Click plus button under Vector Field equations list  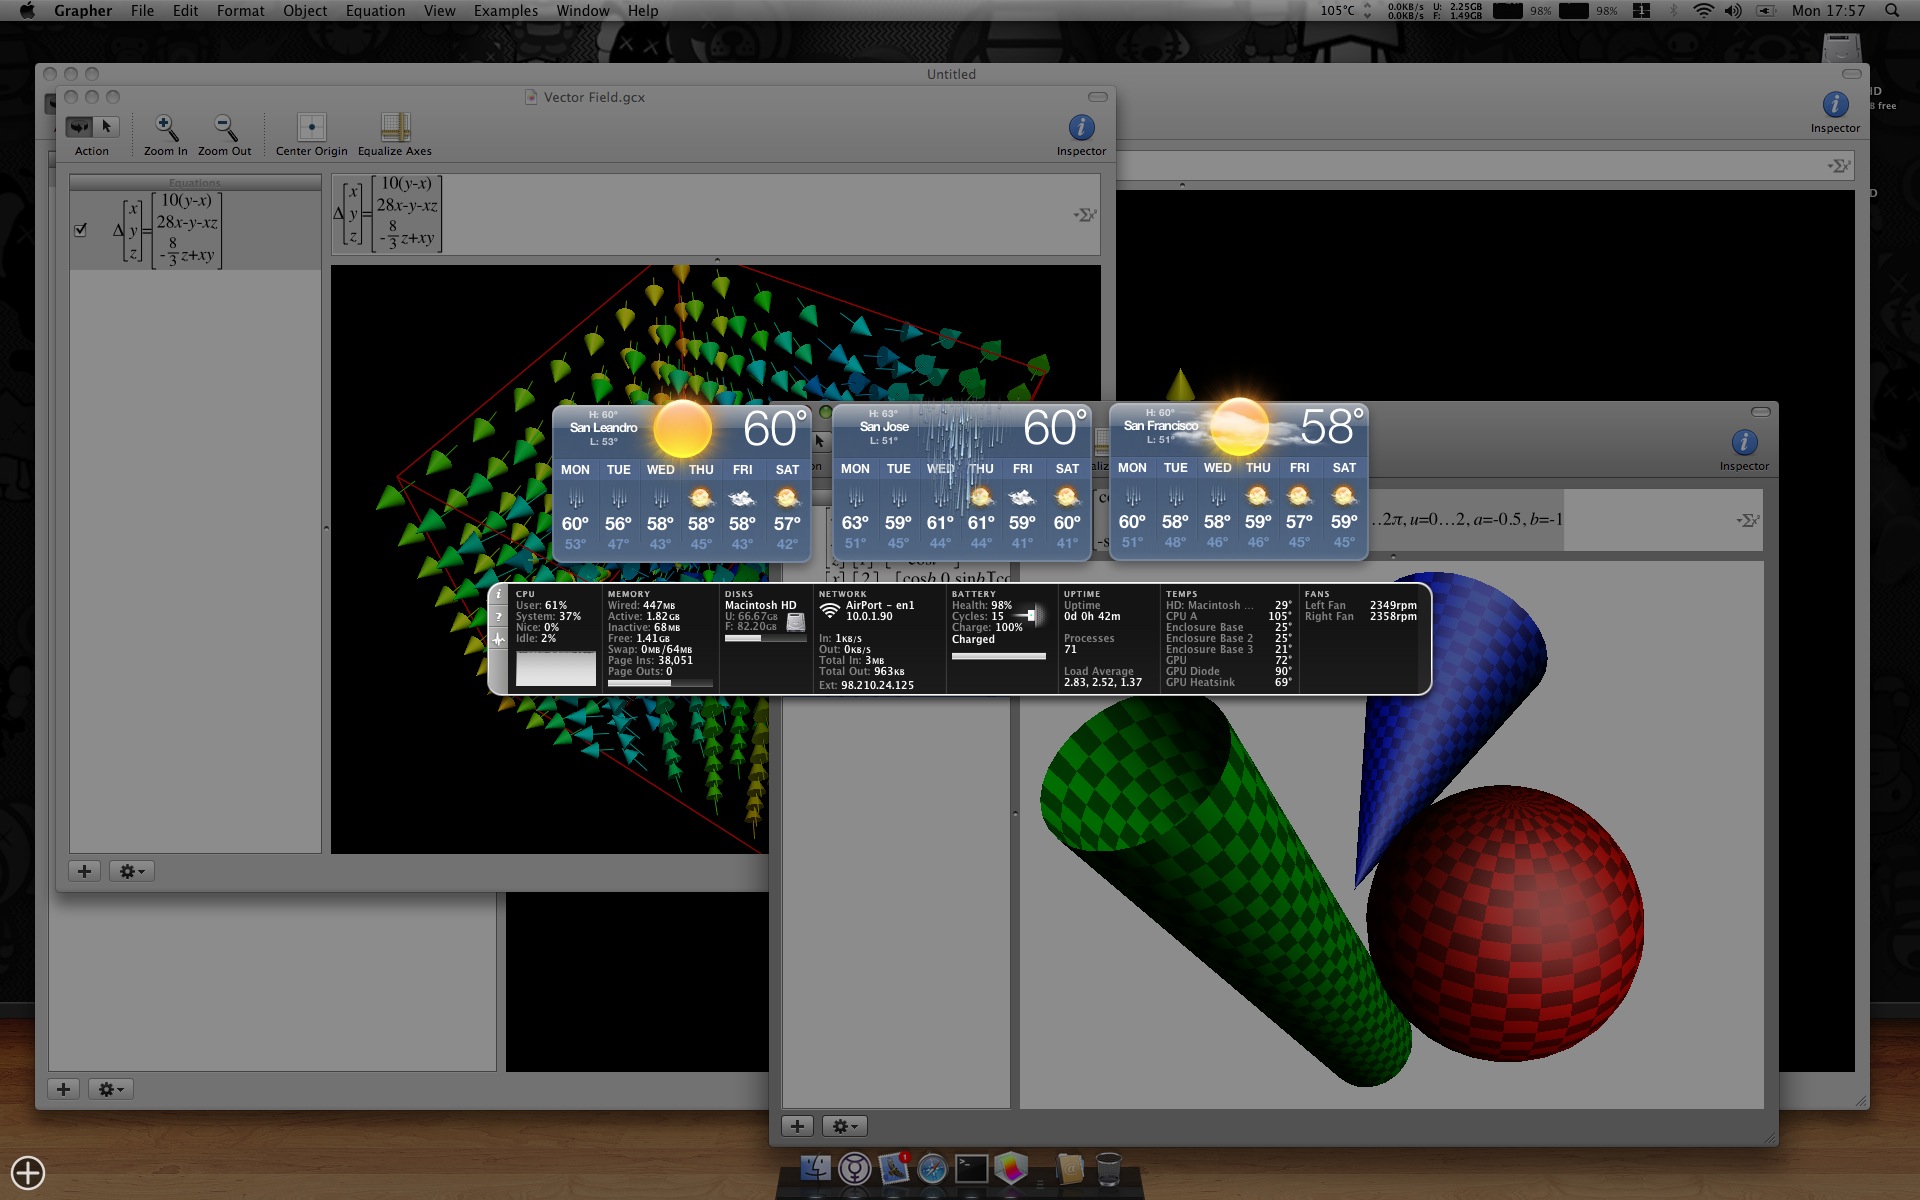point(85,872)
